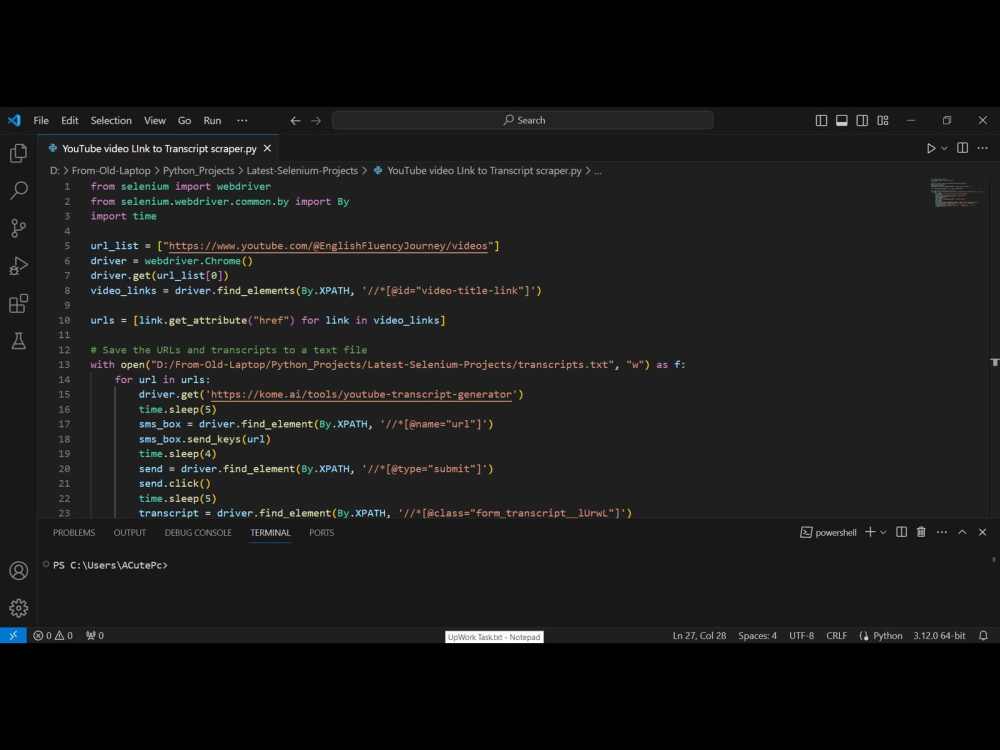1000x750 pixels.
Task: Select interpreter 3.12.0 64-bit
Action: (939, 635)
